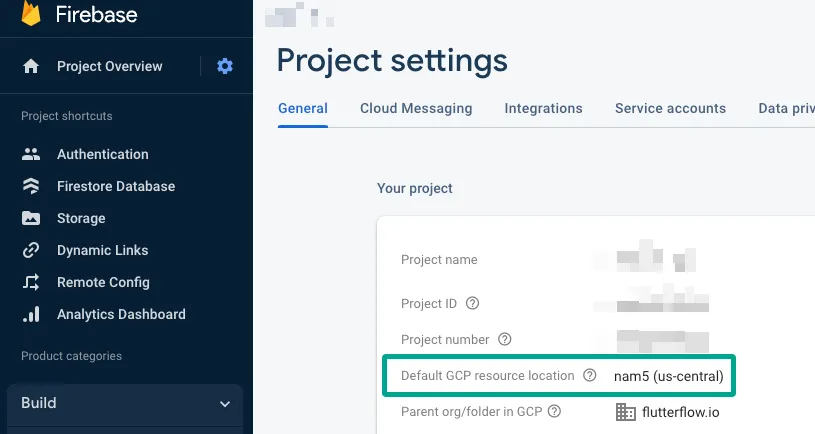Go to Project Overview

[110, 66]
